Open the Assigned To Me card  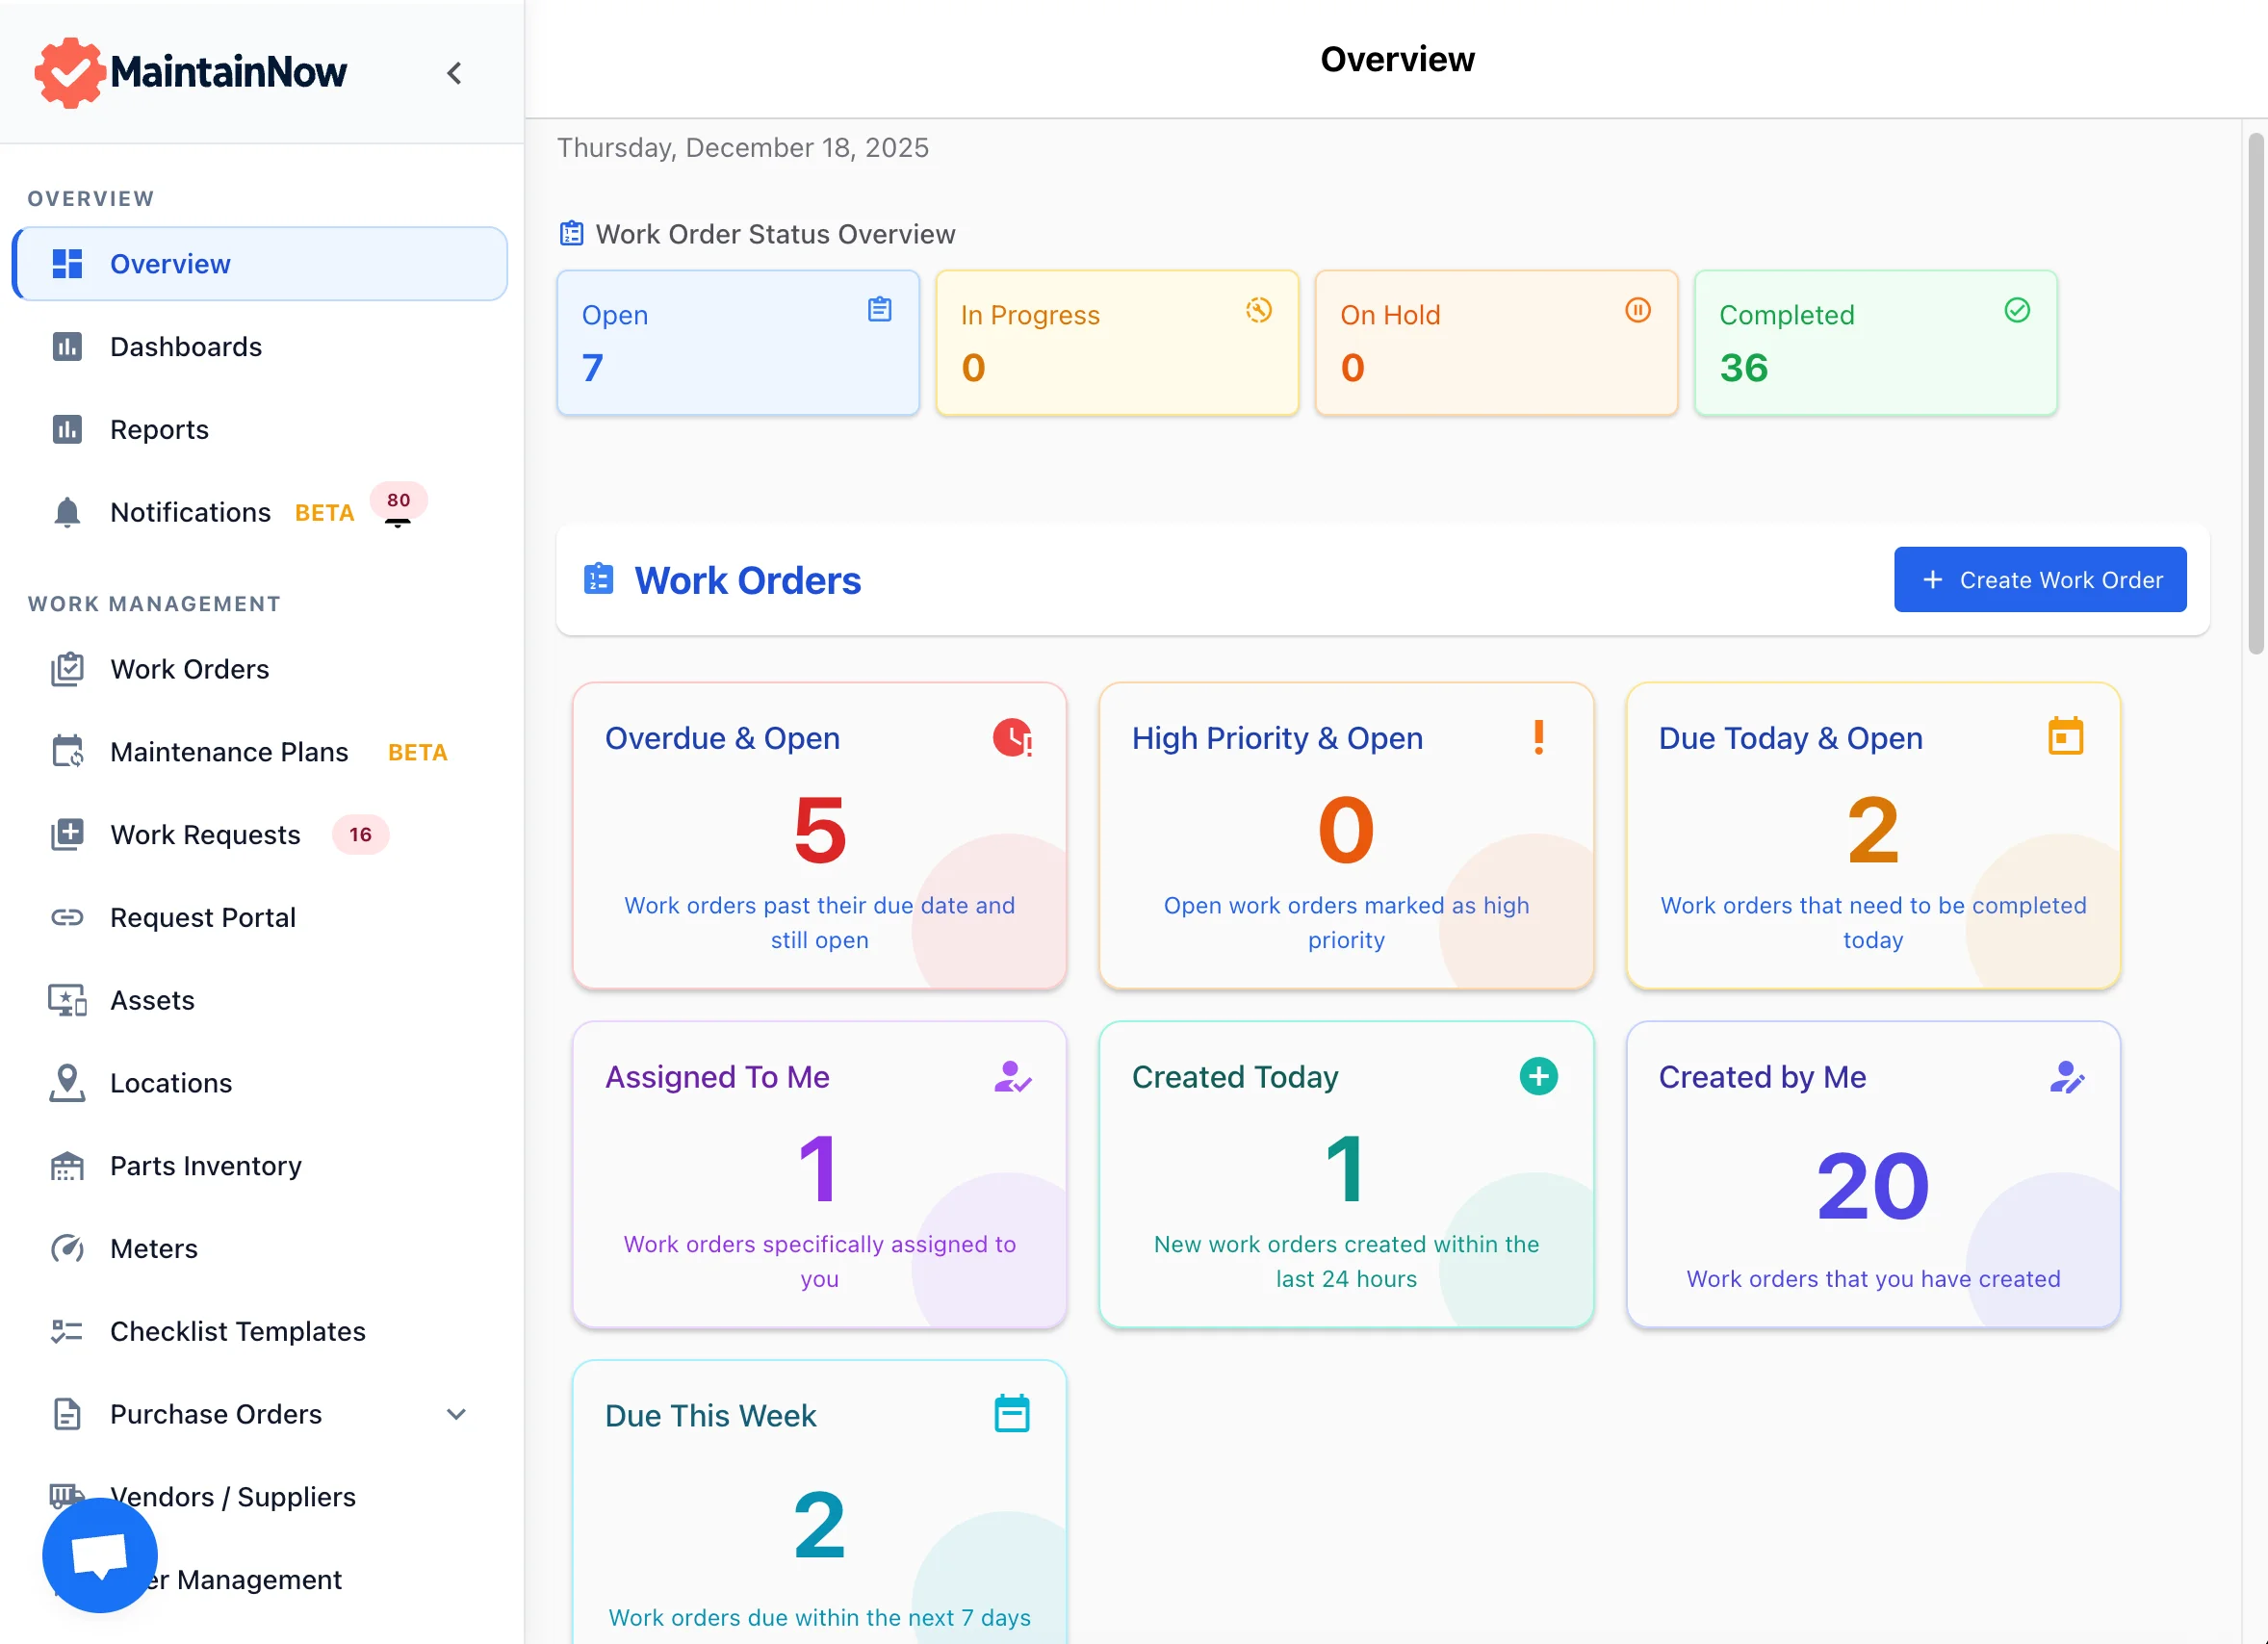point(819,1174)
